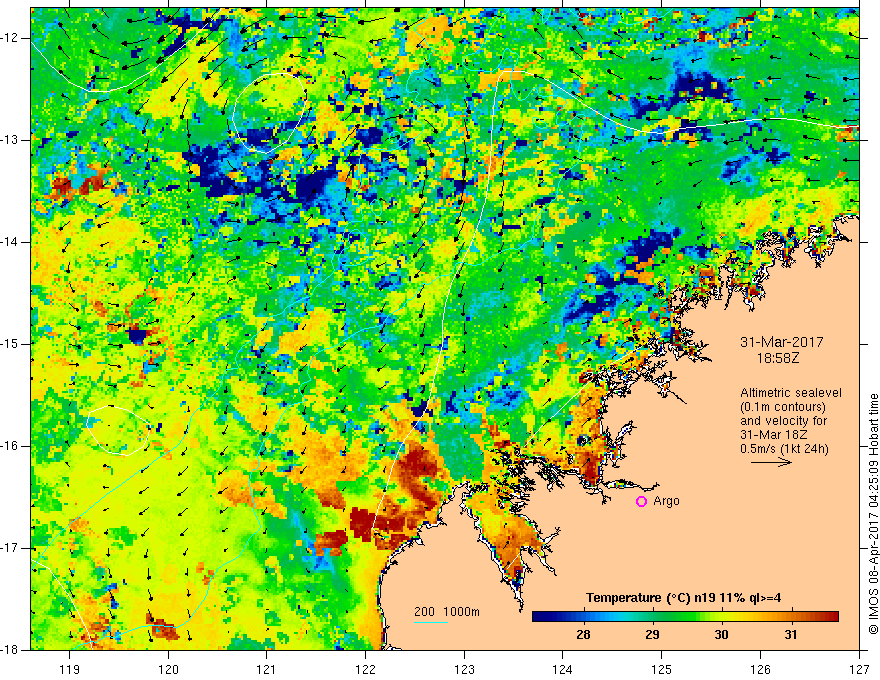Click the '31-Mar-2017' date text
The width and height of the screenshot is (880, 680).
coord(782,342)
